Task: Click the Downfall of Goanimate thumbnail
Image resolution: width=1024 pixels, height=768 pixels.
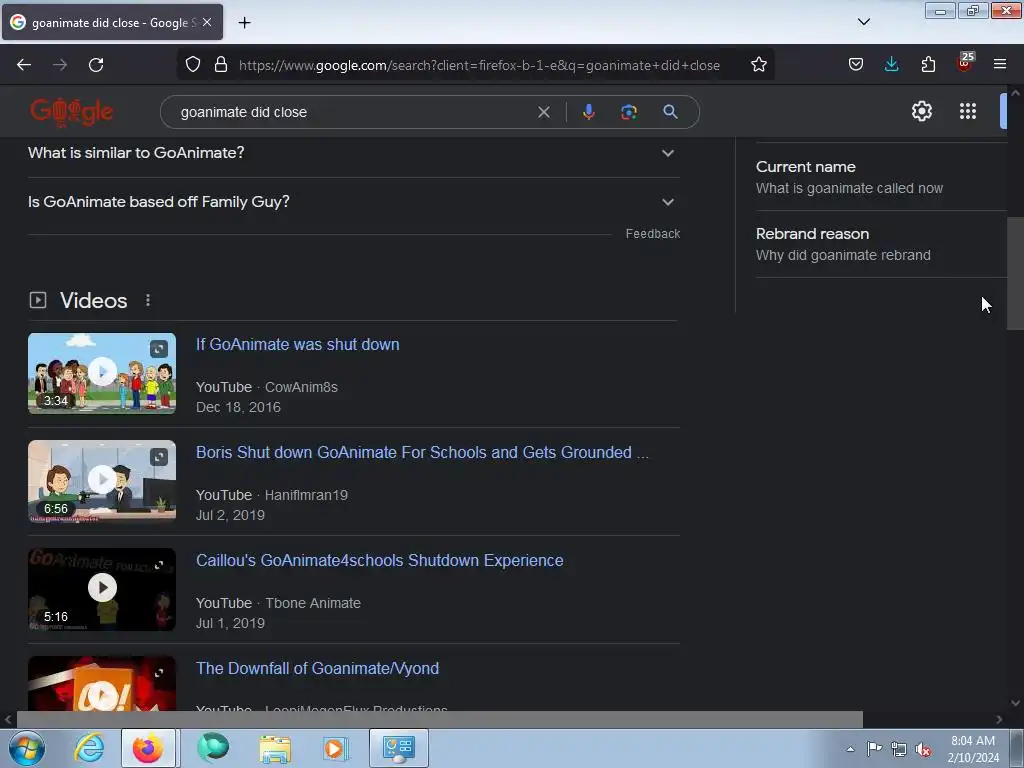Action: point(102,683)
